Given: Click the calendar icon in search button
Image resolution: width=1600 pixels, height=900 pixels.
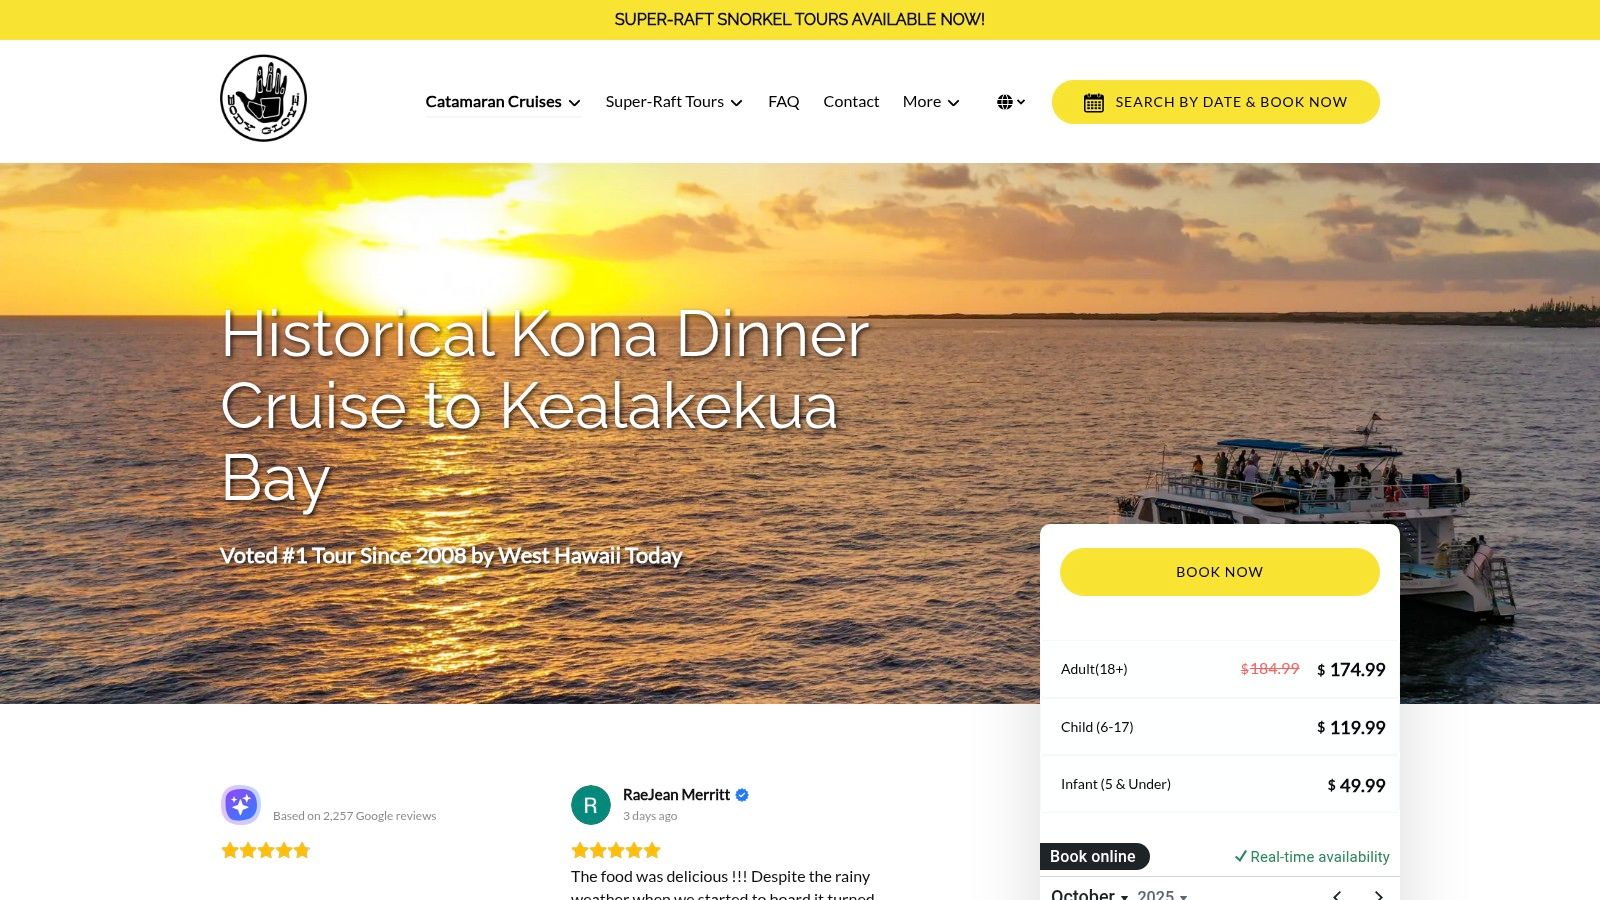Looking at the screenshot, I should pyautogui.click(x=1094, y=102).
